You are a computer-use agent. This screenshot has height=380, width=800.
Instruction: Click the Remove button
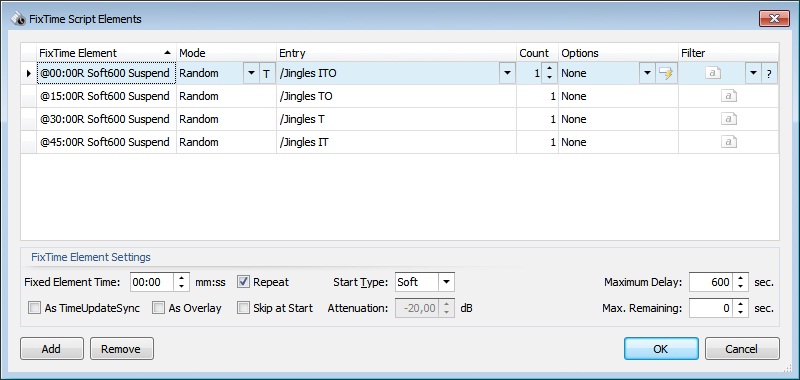click(121, 349)
